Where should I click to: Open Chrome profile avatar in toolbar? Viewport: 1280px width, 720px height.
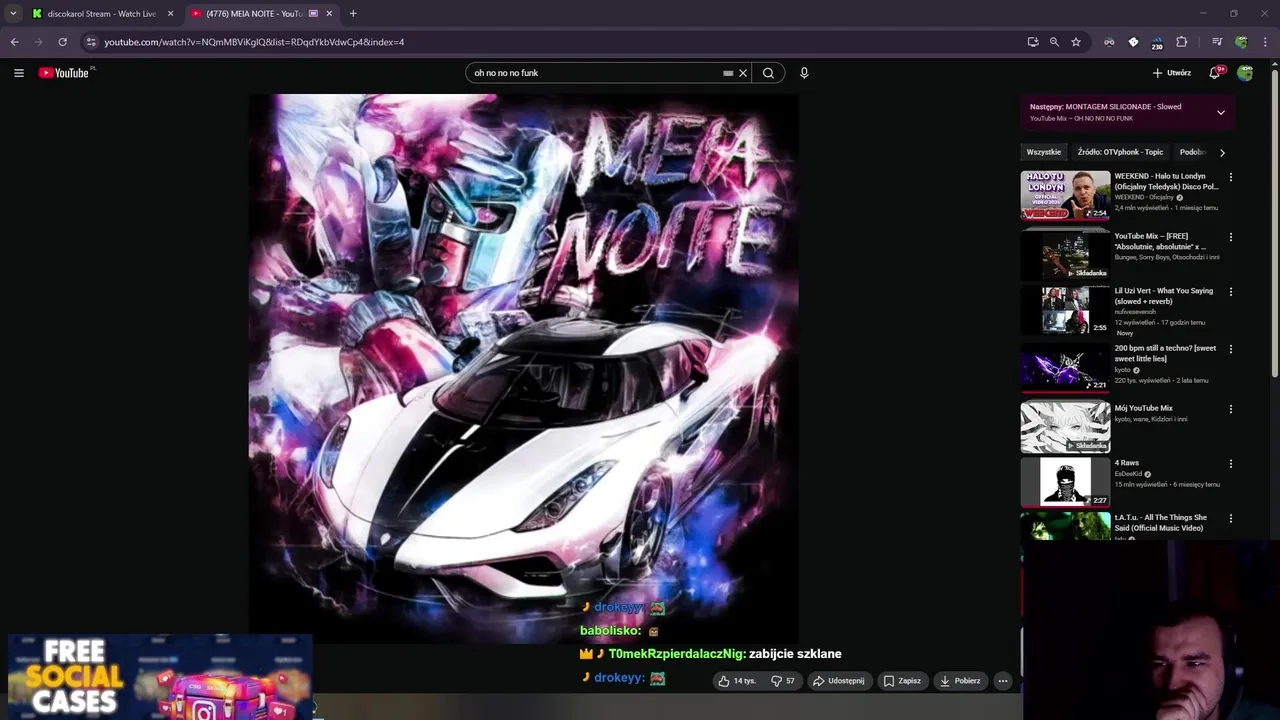tap(1241, 42)
